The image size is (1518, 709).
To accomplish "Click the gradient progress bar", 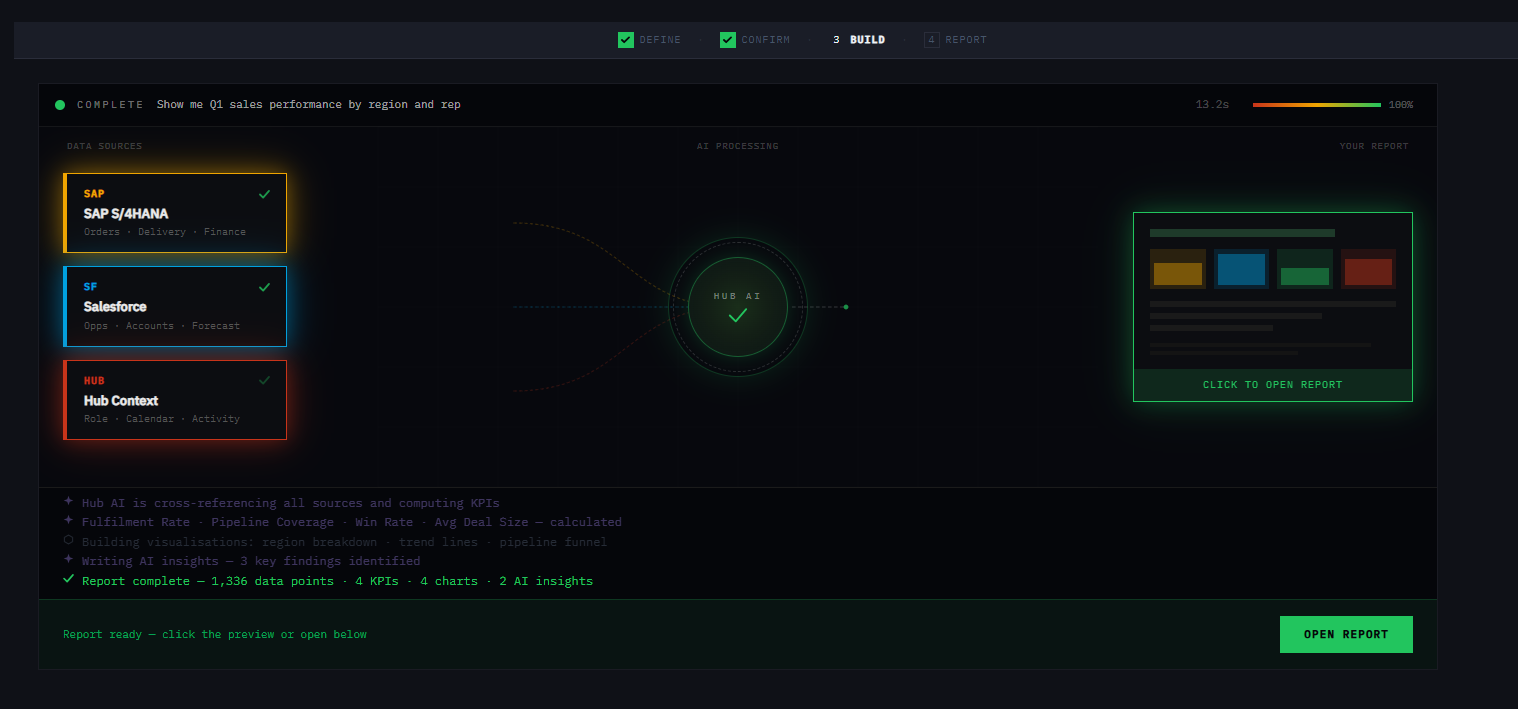I will click(x=1317, y=105).
